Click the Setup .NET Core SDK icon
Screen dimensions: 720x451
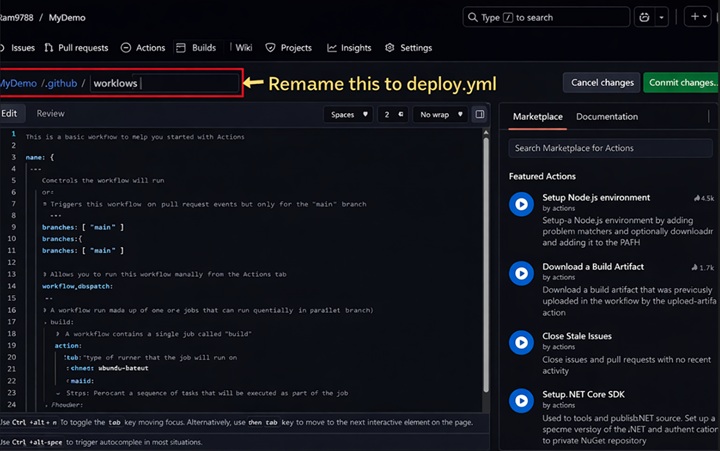(x=520, y=401)
